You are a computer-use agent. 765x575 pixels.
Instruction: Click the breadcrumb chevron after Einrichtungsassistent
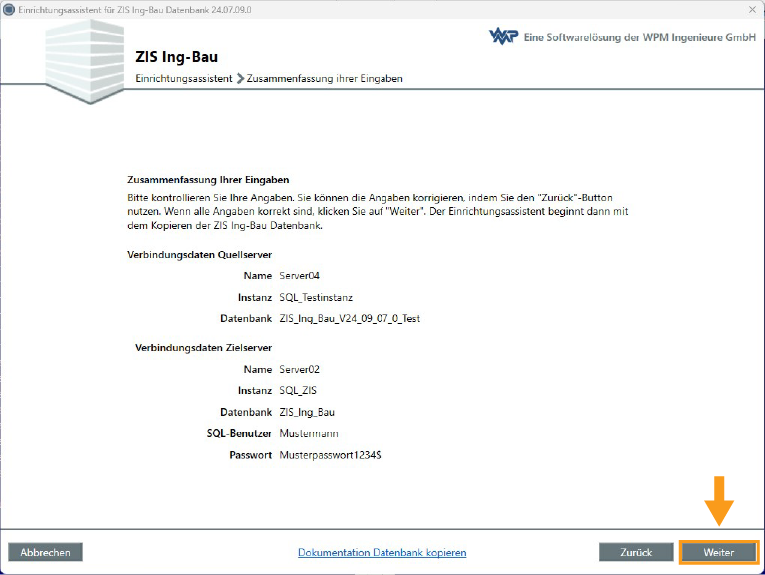240,78
